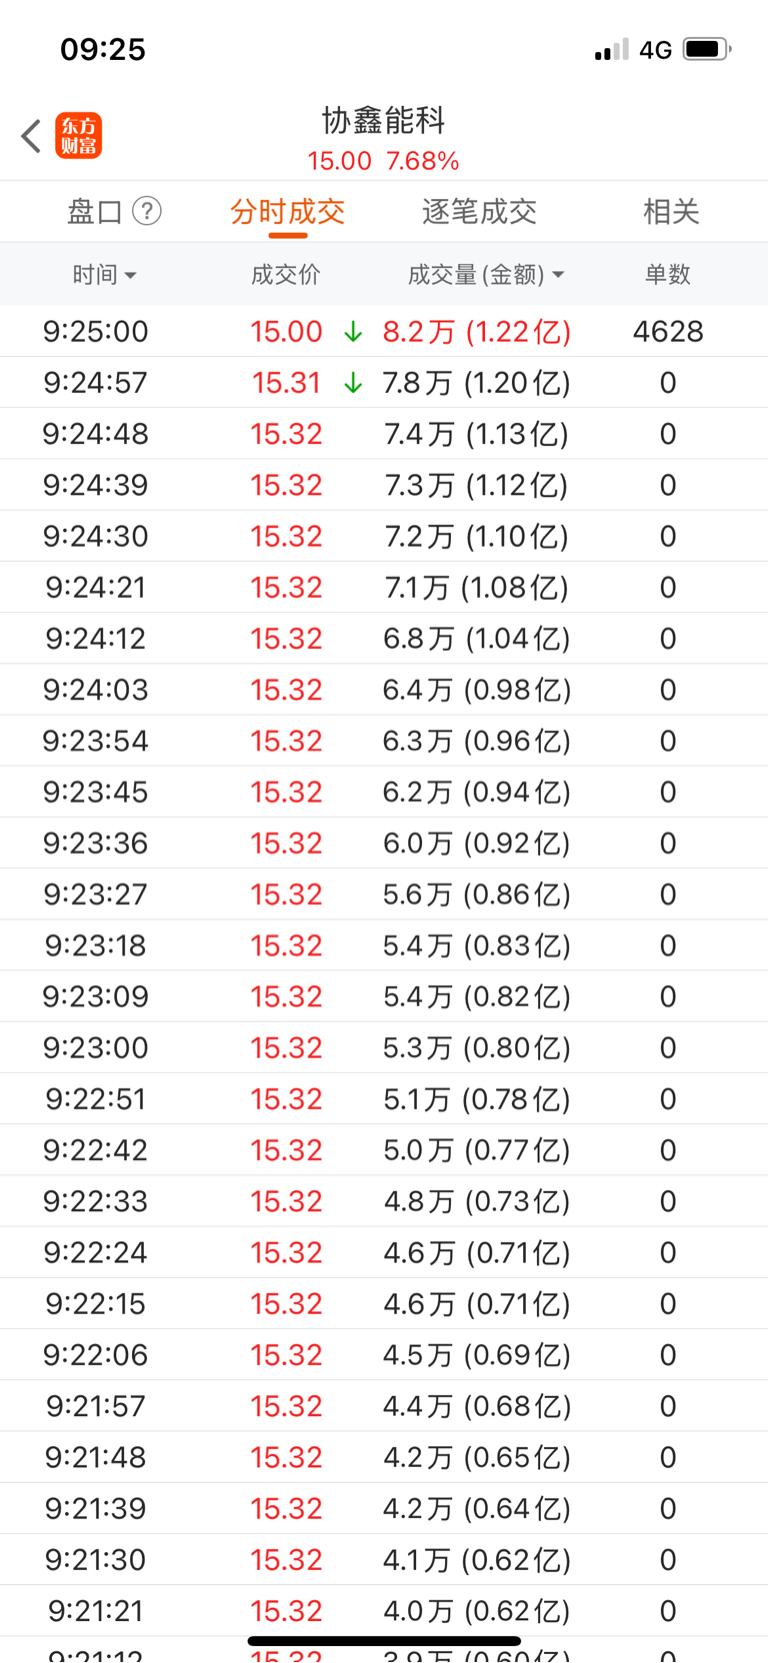Switch to the 逐笔成交 tab
Image resolution: width=768 pixels, height=1663 pixels.
coord(479,212)
